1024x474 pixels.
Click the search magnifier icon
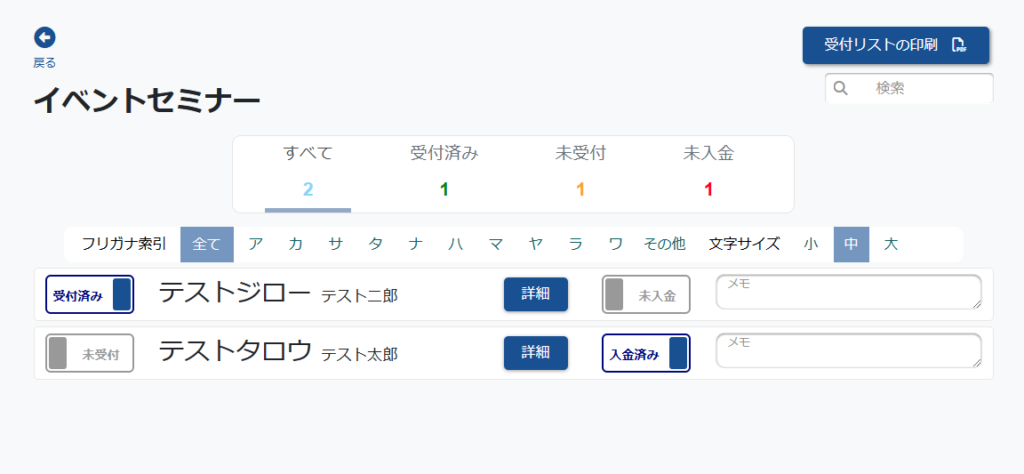click(x=840, y=88)
